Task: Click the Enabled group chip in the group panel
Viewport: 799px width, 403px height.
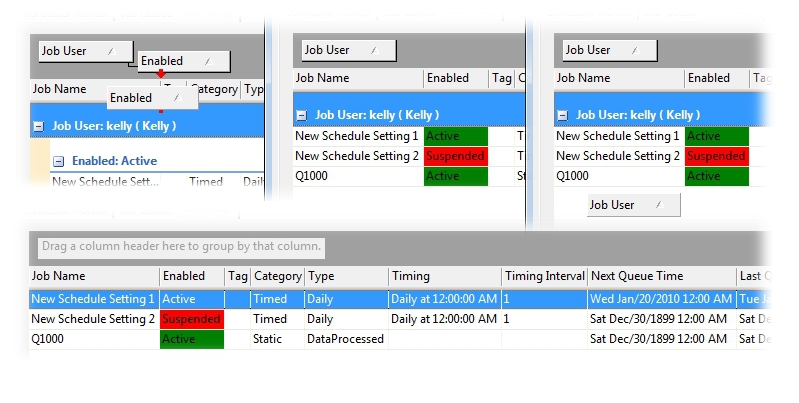Action: [x=183, y=61]
